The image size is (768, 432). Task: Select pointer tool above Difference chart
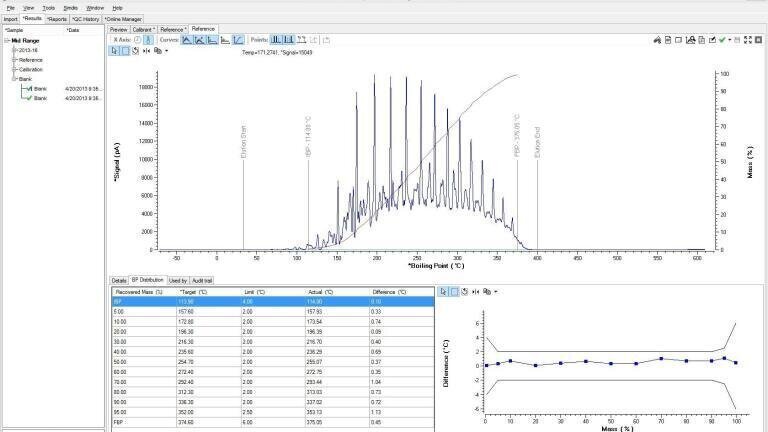pyautogui.click(x=443, y=291)
